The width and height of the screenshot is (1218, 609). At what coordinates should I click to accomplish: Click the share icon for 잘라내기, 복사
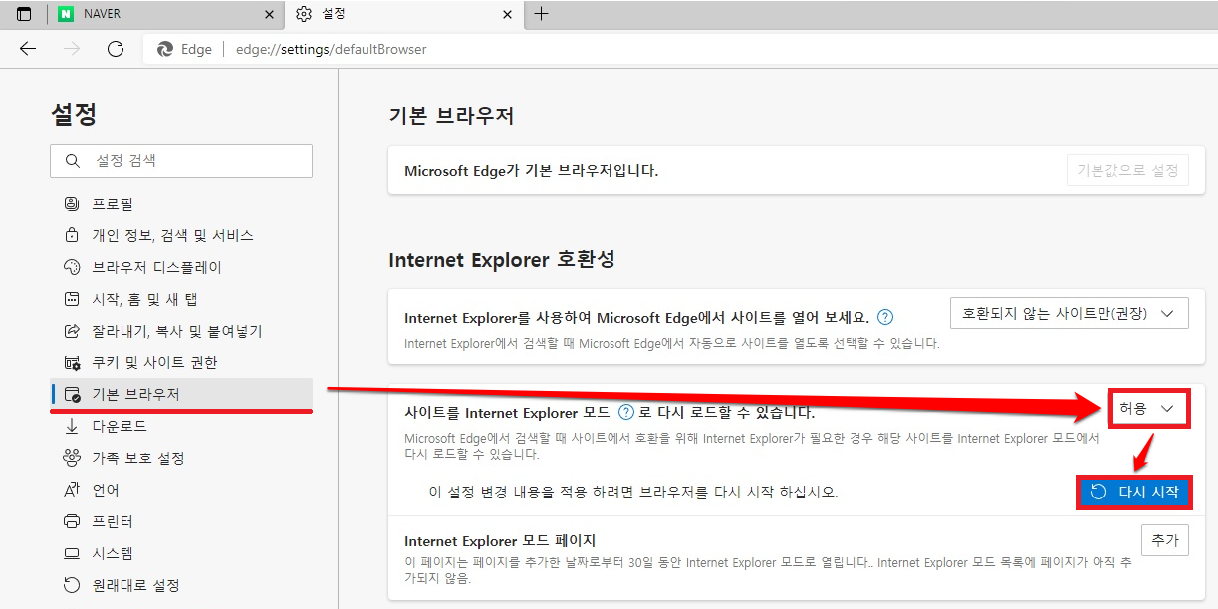click(72, 331)
